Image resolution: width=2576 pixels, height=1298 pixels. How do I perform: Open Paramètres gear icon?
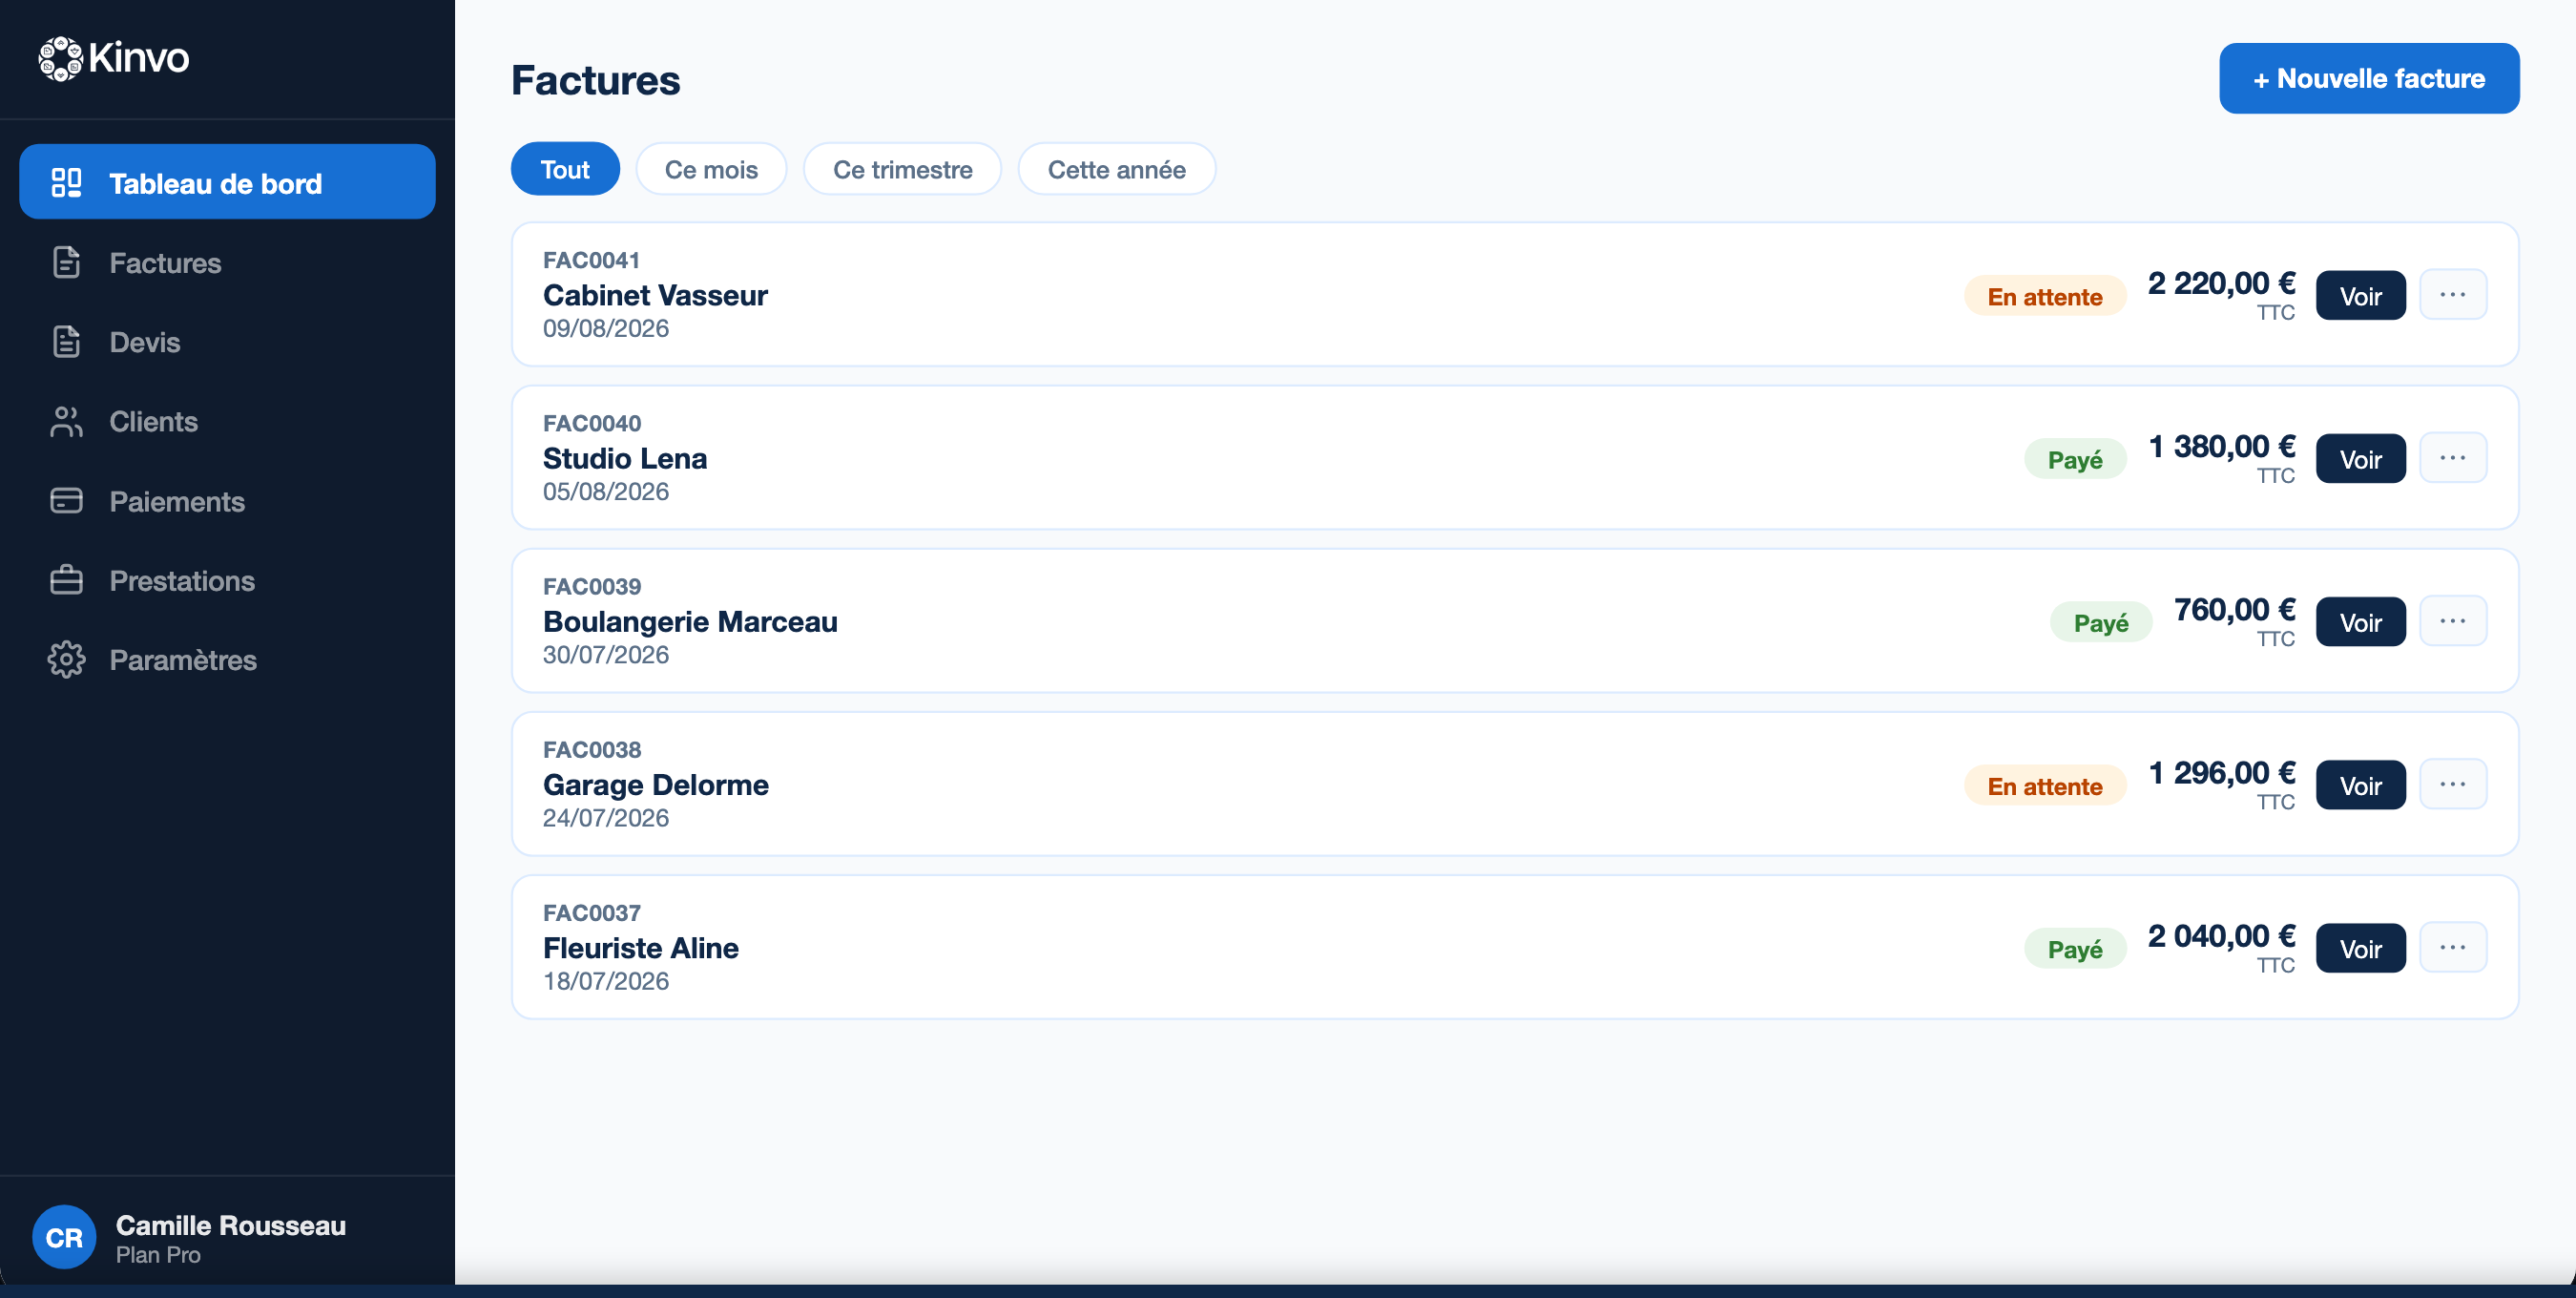pyautogui.click(x=66, y=660)
